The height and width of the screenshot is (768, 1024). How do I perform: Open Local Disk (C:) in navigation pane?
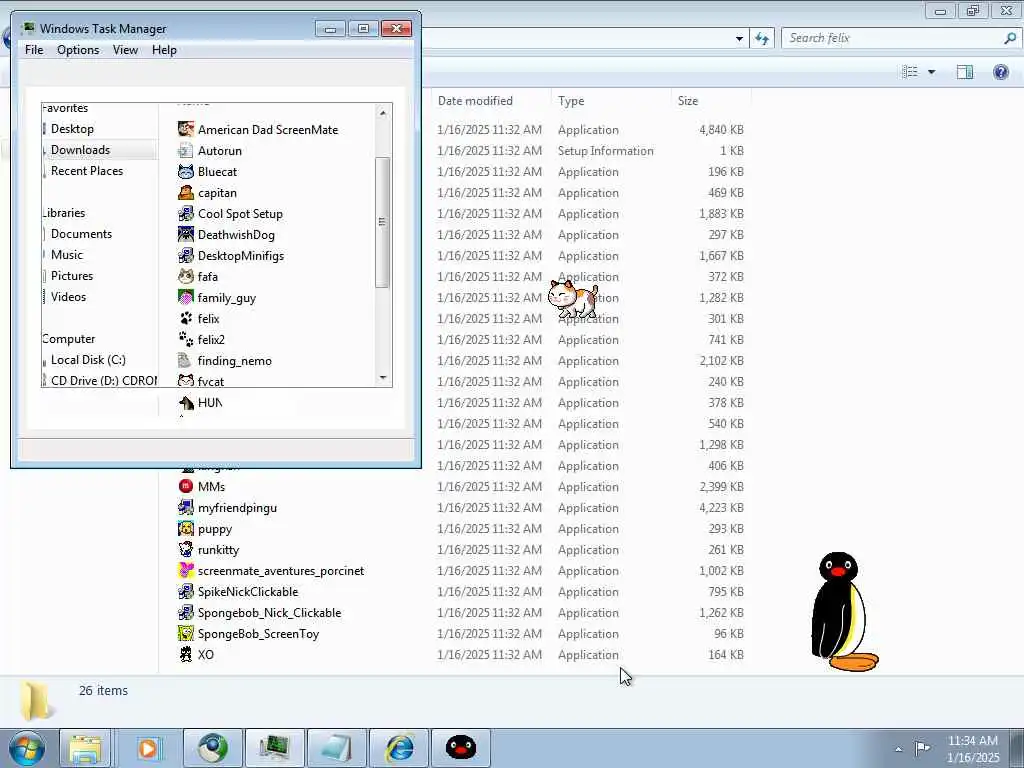coord(88,360)
